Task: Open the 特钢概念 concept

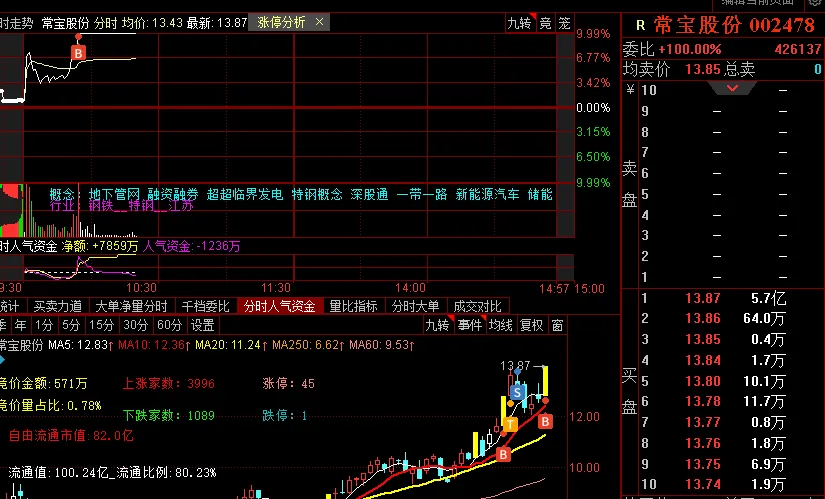Action: 317,194
